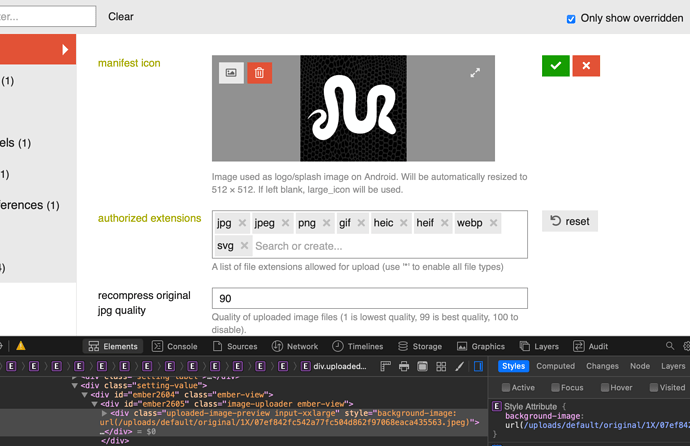Select the active orange sidebar category

(38, 49)
